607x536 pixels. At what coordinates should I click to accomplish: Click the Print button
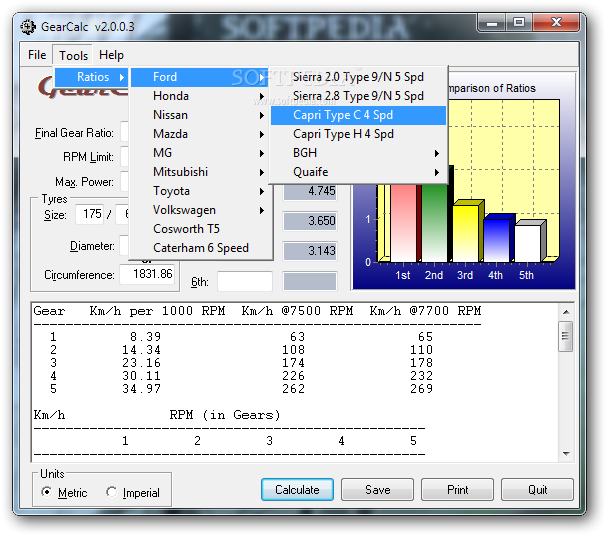[x=458, y=490]
